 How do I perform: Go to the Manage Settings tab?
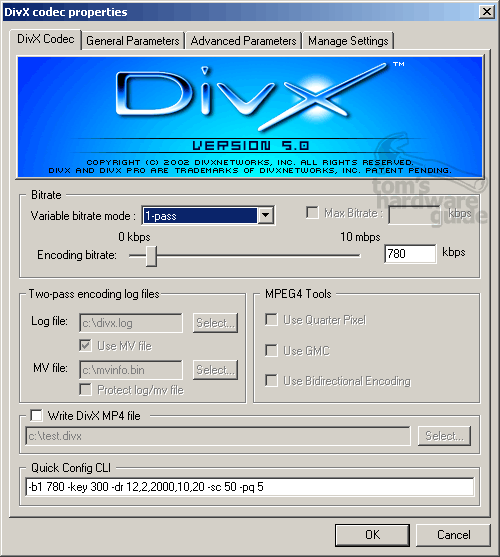[x=348, y=41]
